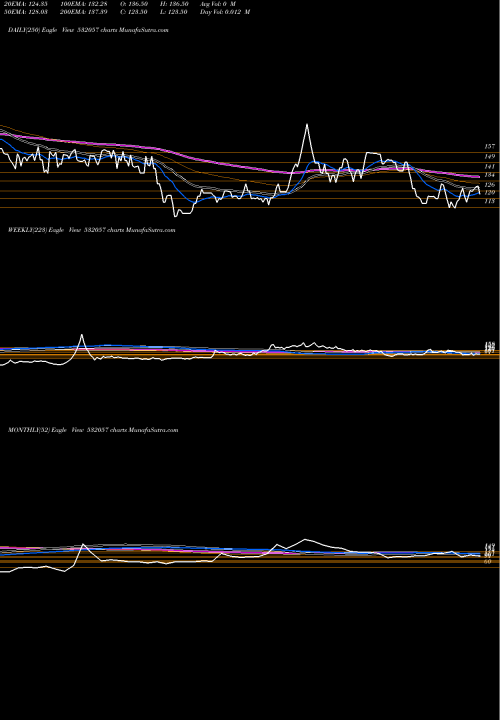Click the tallest price spike peak on daily chart

pos(307,124)
